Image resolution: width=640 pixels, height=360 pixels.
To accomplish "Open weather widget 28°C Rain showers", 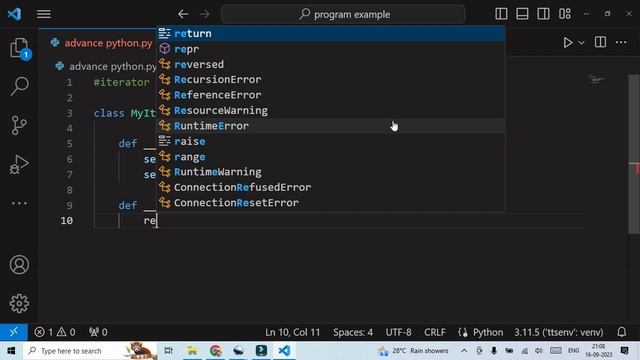I will point(413,351).
